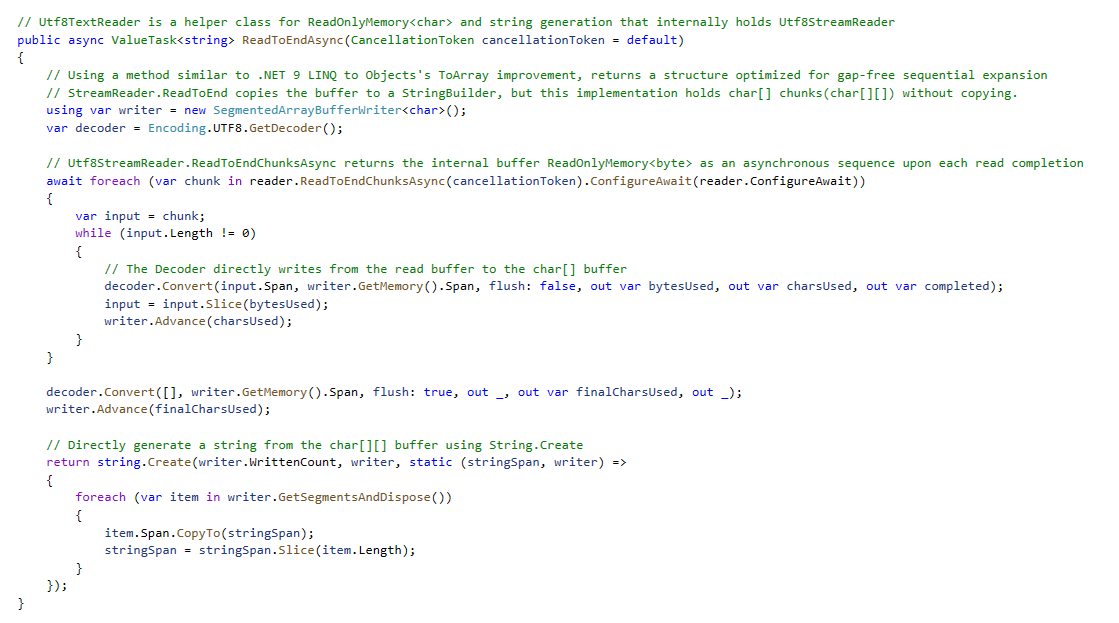Click the GetDecoder() call
The width and height of the screenshot is (1119, 623).
click(x=292, y=128)
